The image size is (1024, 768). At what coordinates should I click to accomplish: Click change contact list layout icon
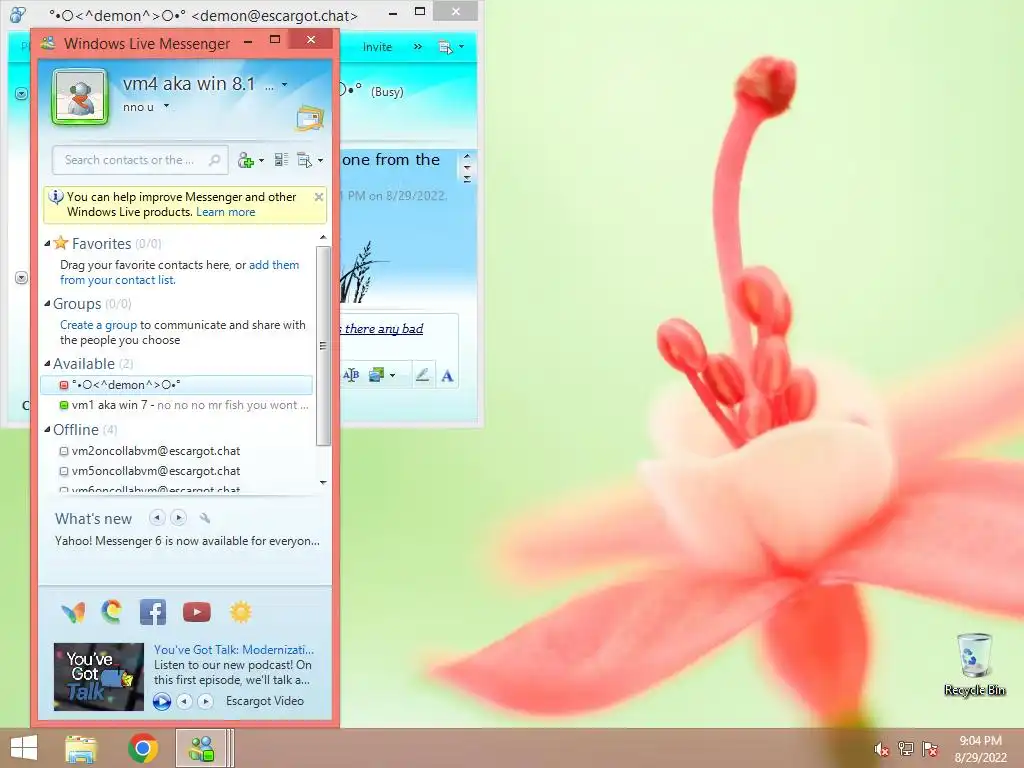pyautogui.click(x=281, y=160)
